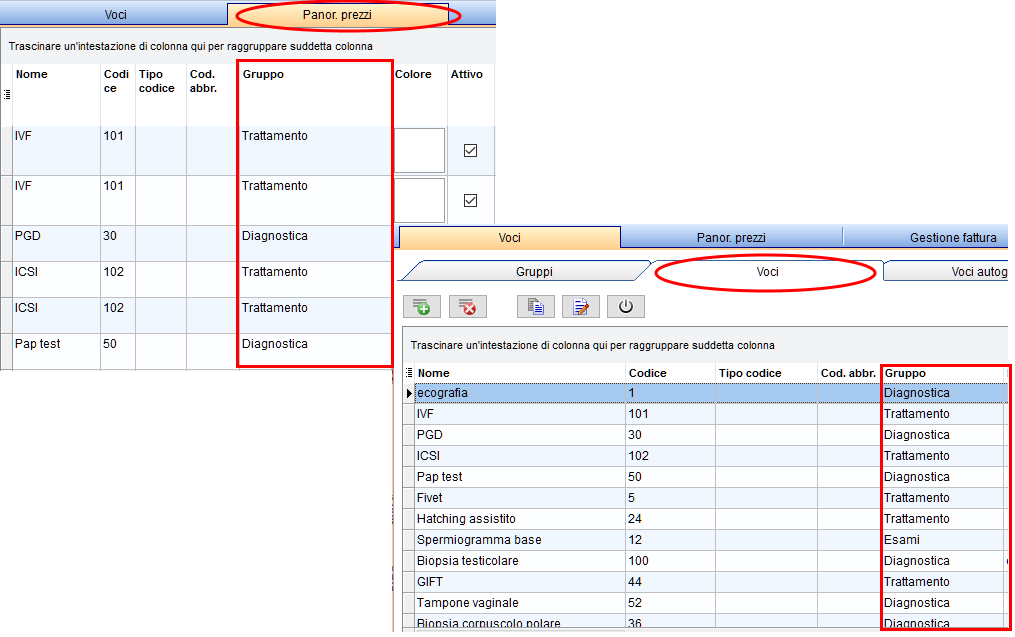
Task: Open the color box in the first IVF row
Action: pos(419,150)
